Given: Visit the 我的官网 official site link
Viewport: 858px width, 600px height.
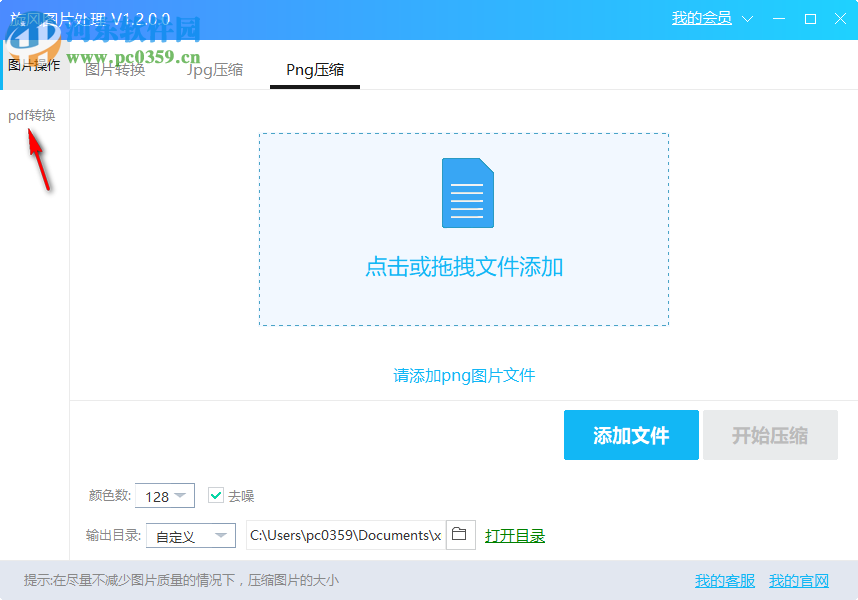Looking at the screenshot, I should 800,580.
